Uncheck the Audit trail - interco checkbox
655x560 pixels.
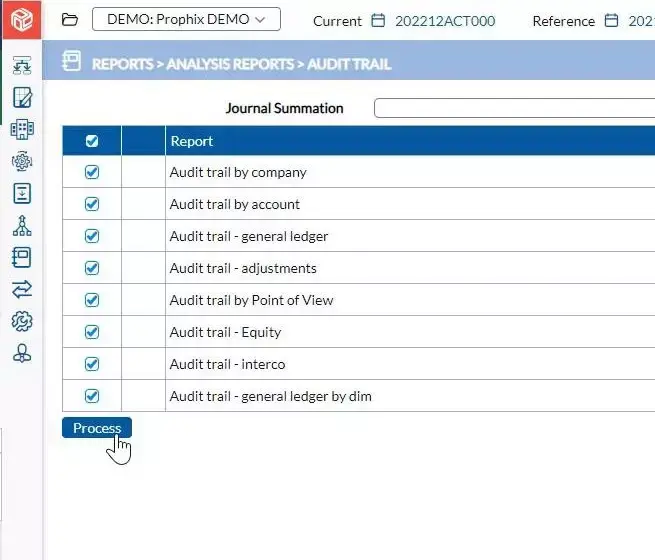tap(92, 364)
